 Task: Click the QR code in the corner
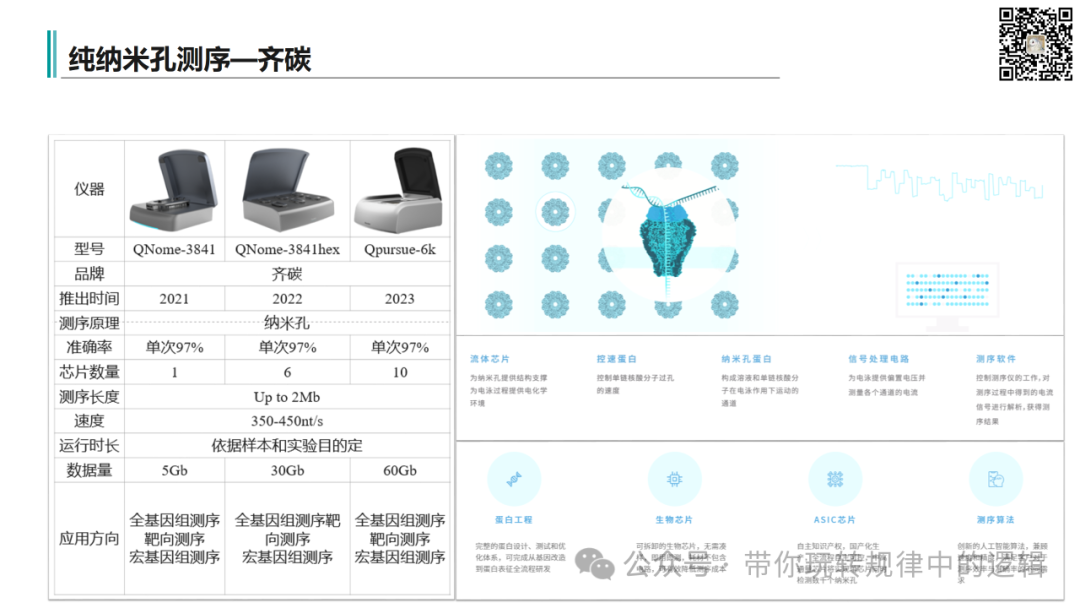[x=1035, y=44]
